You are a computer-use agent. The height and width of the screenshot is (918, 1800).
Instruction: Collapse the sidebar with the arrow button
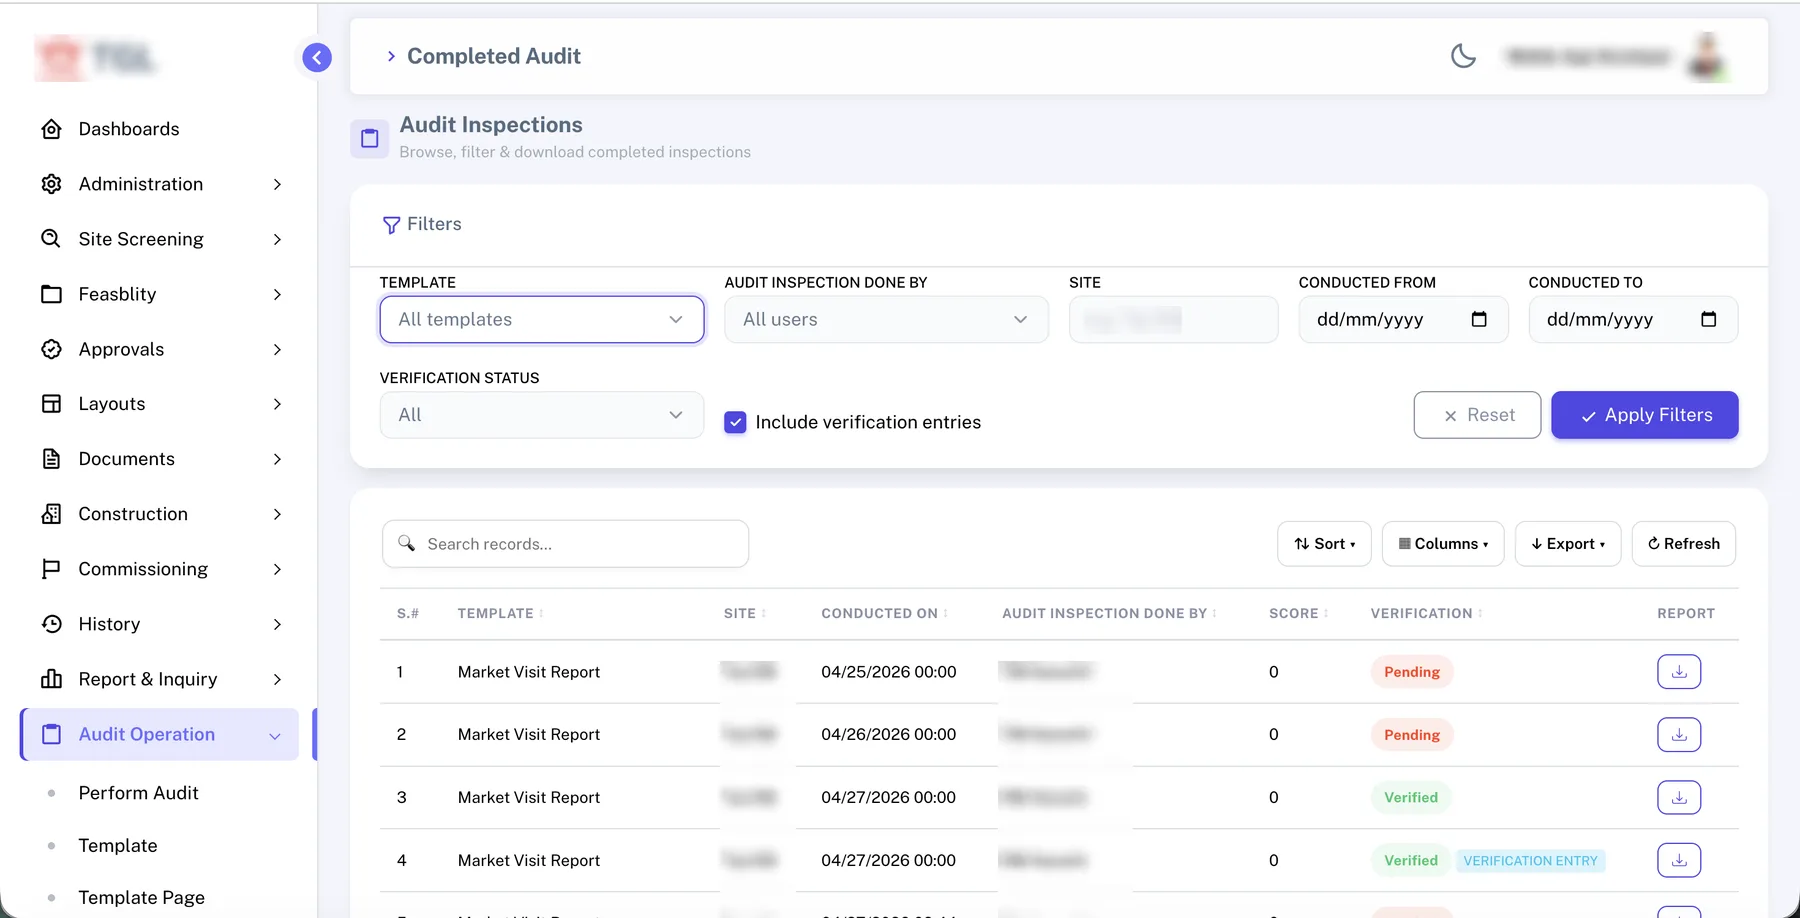click(317, 58)
